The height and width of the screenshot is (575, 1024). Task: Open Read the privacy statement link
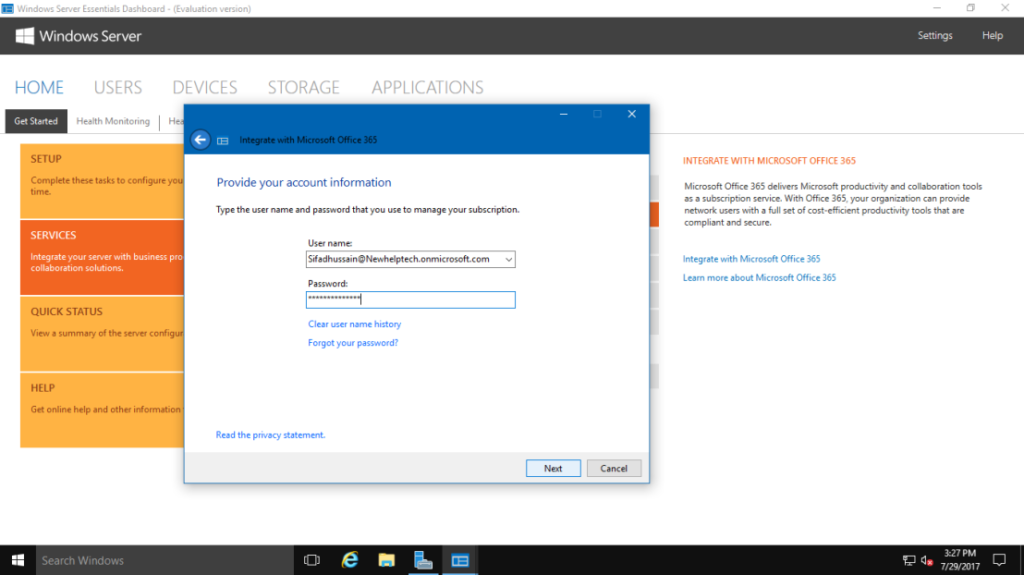(270, 435)
